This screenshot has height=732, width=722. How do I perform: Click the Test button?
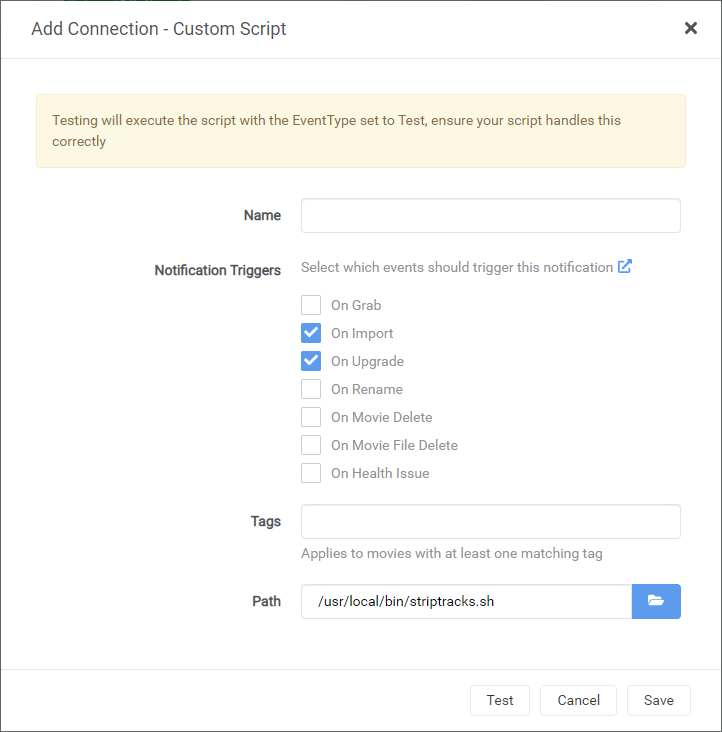tap(500, 700)
